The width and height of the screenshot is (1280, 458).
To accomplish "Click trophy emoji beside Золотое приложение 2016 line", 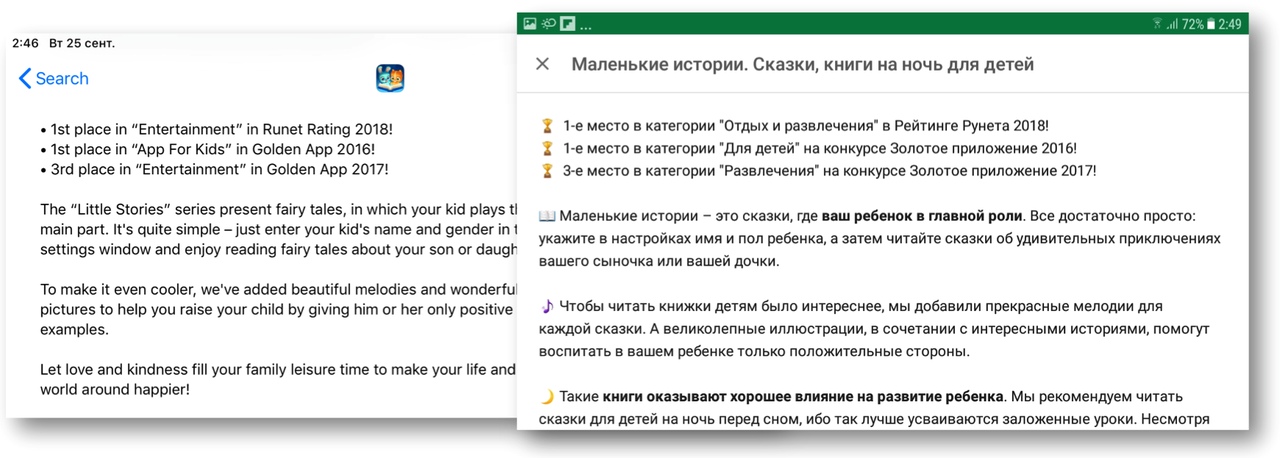I will click(x=546, y=148).
